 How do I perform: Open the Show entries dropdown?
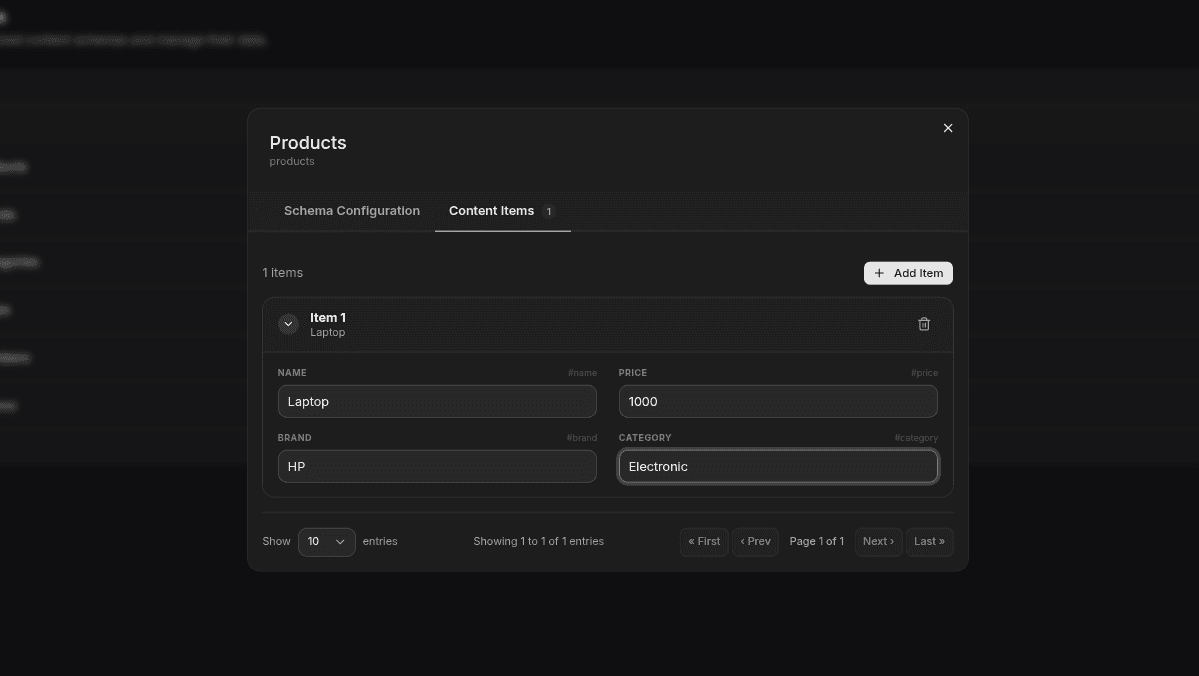pyautogui.click(x=327, y=541)
